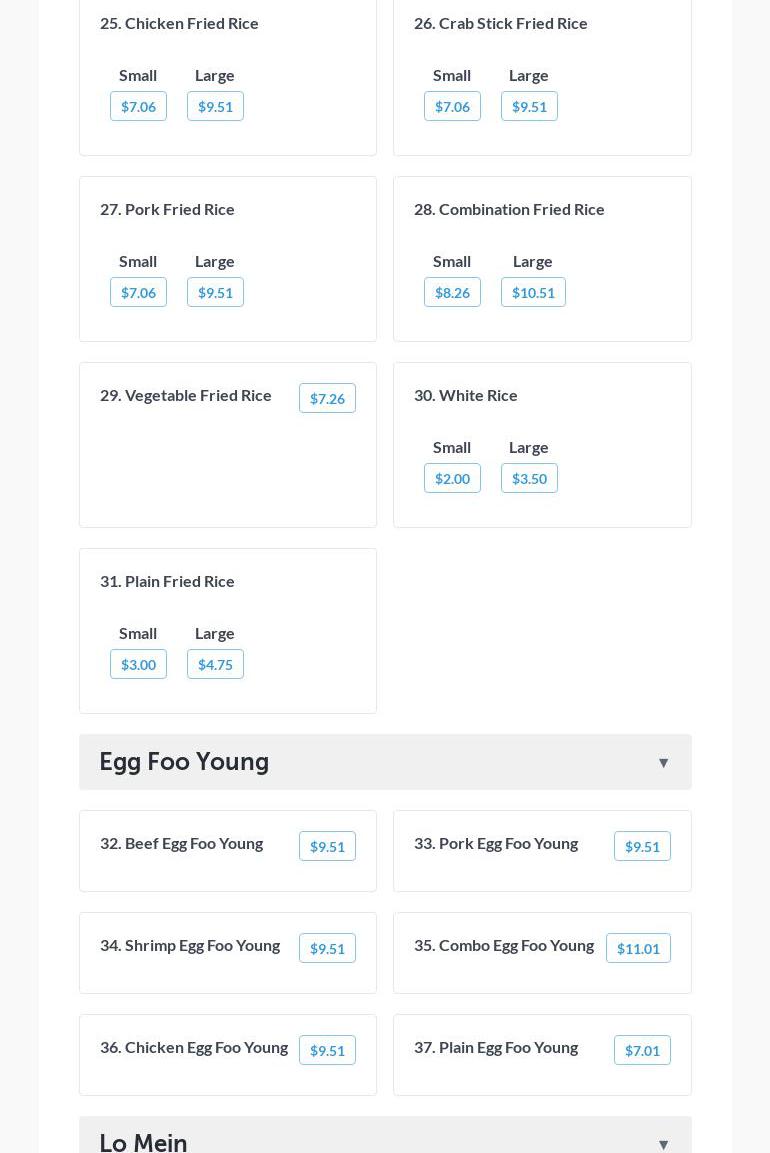Choose large Pork Fried Rice price

215,293
